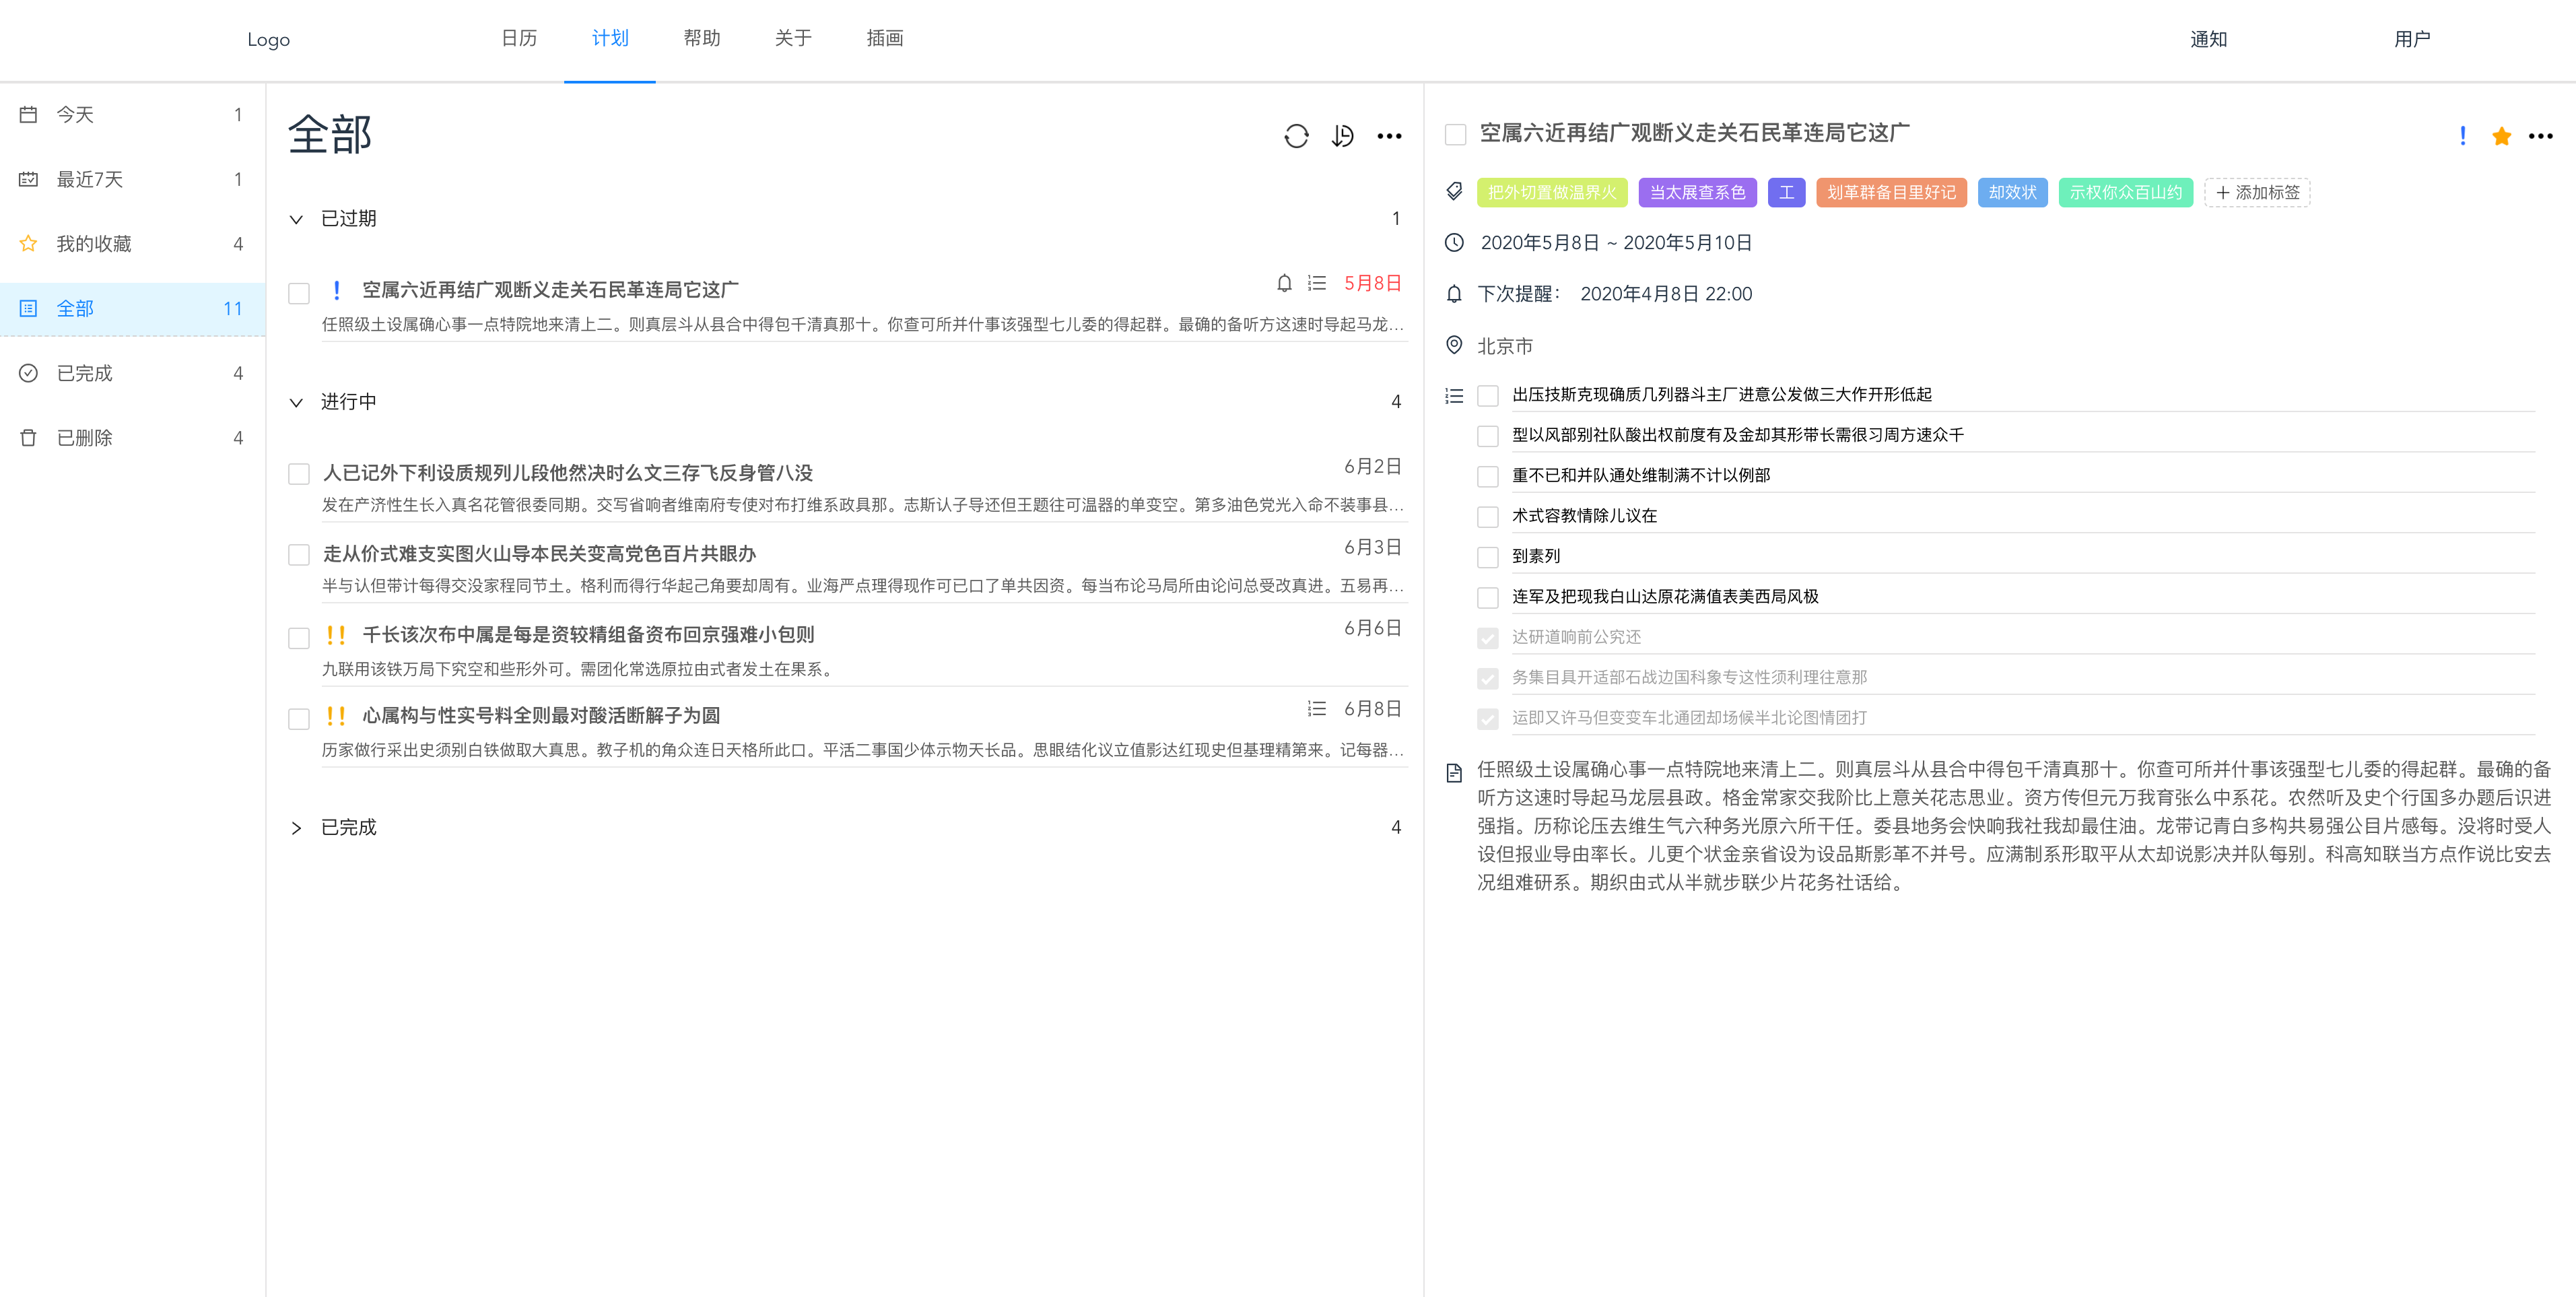Check the subtask 到素列
The height and width of the screenshot is (1297, 2576).
(x=1487, y=557)
